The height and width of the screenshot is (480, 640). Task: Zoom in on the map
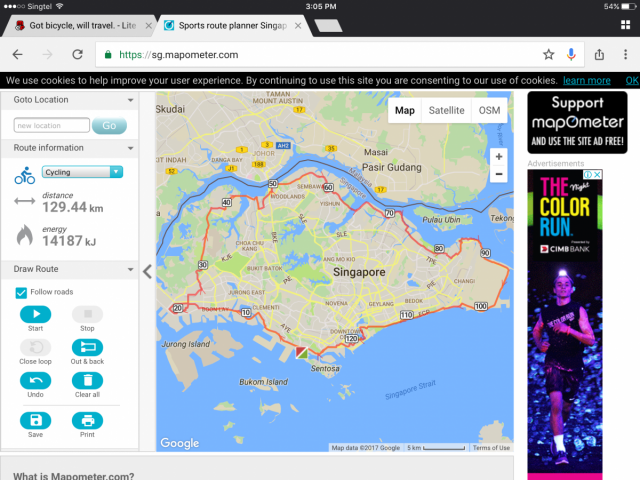499,157
